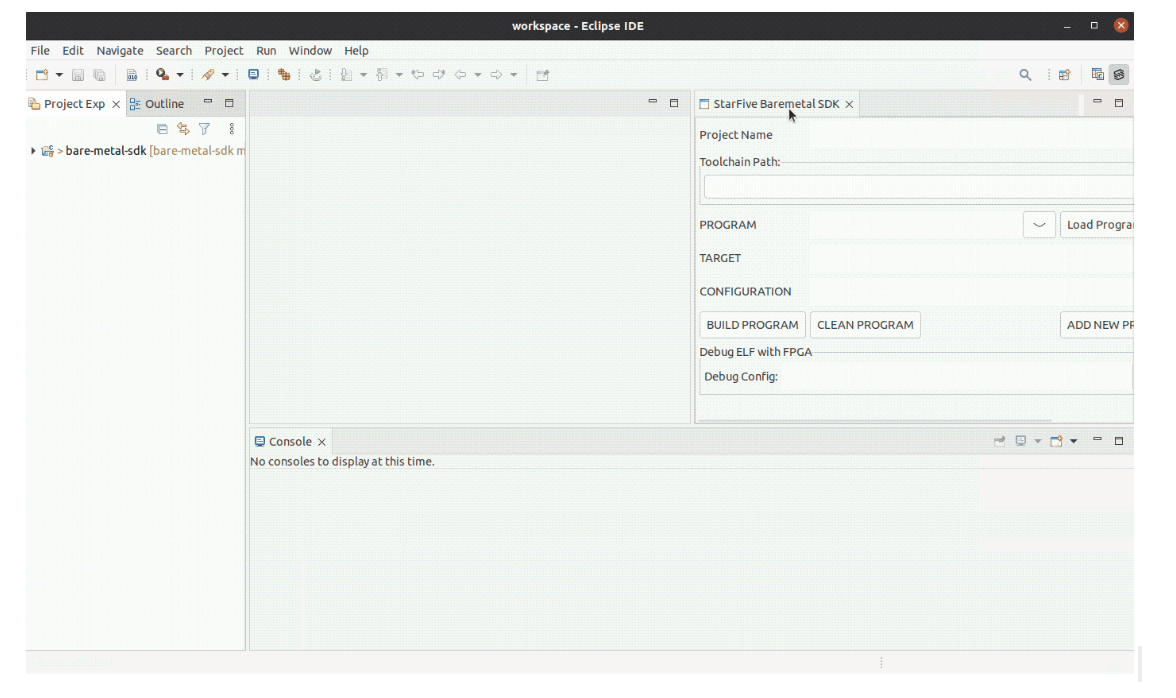
Task: Toggle Link with Editor in Project Explorer
Action: 183,129
